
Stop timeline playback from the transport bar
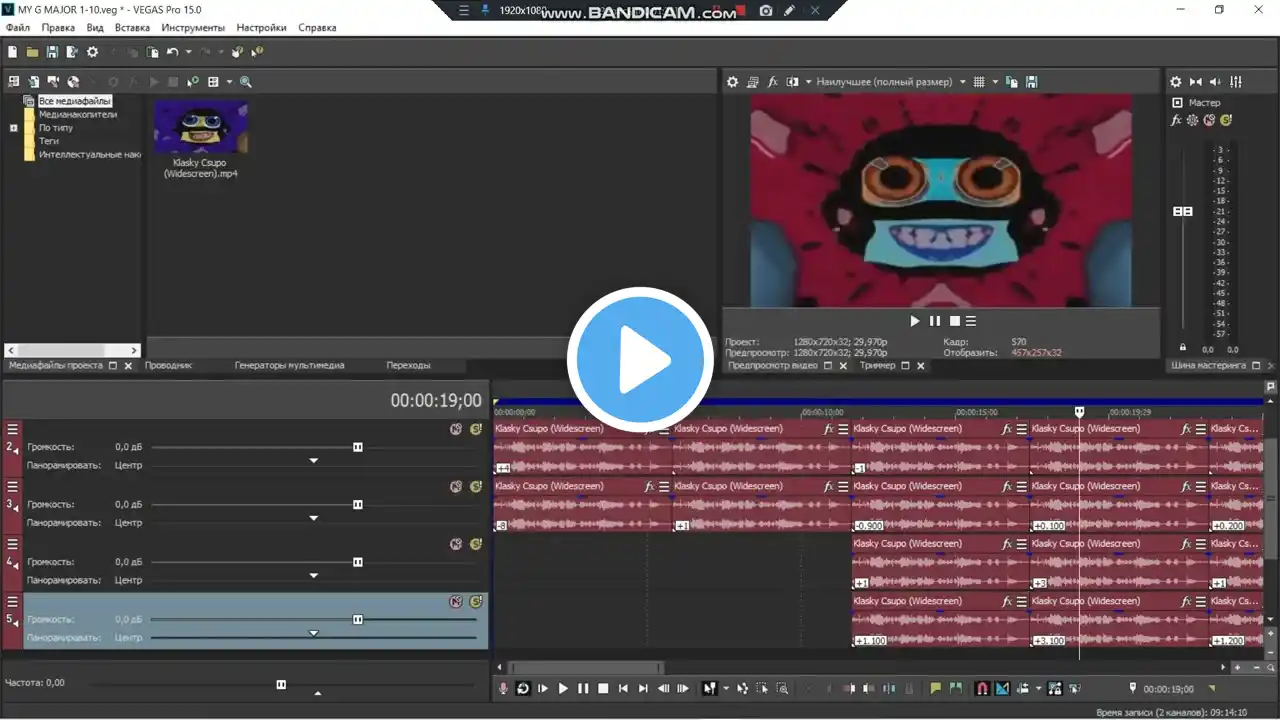[x=603, y=688]
